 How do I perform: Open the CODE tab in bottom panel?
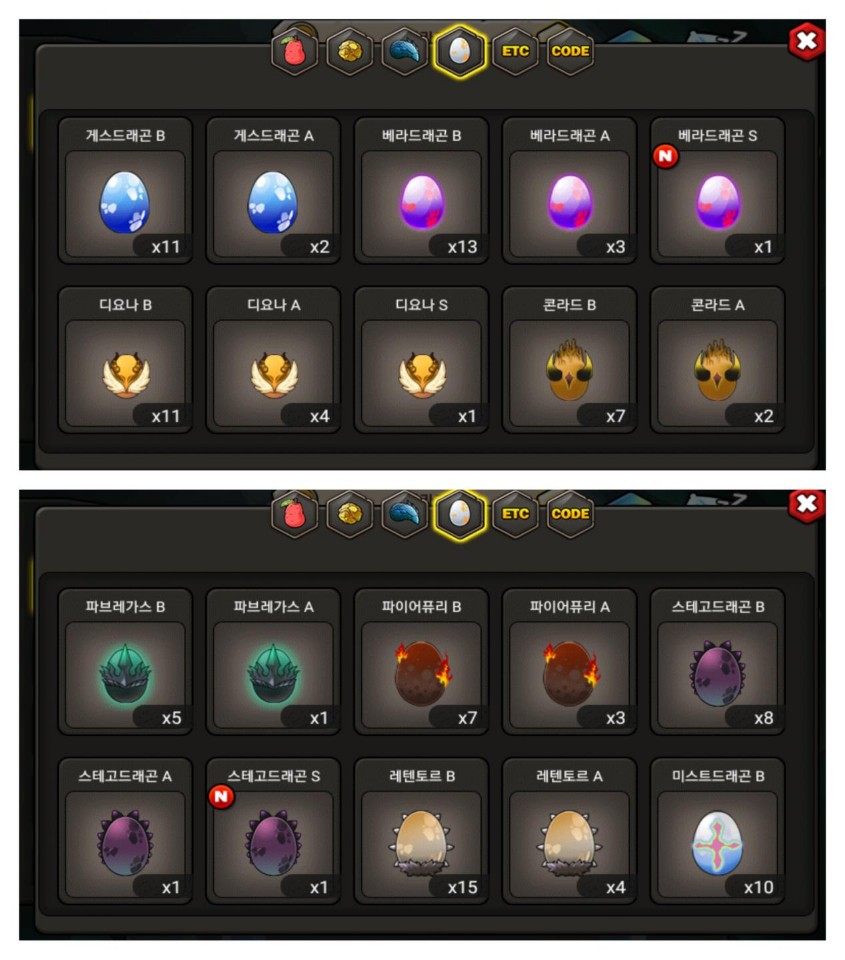tap(570, 514)
